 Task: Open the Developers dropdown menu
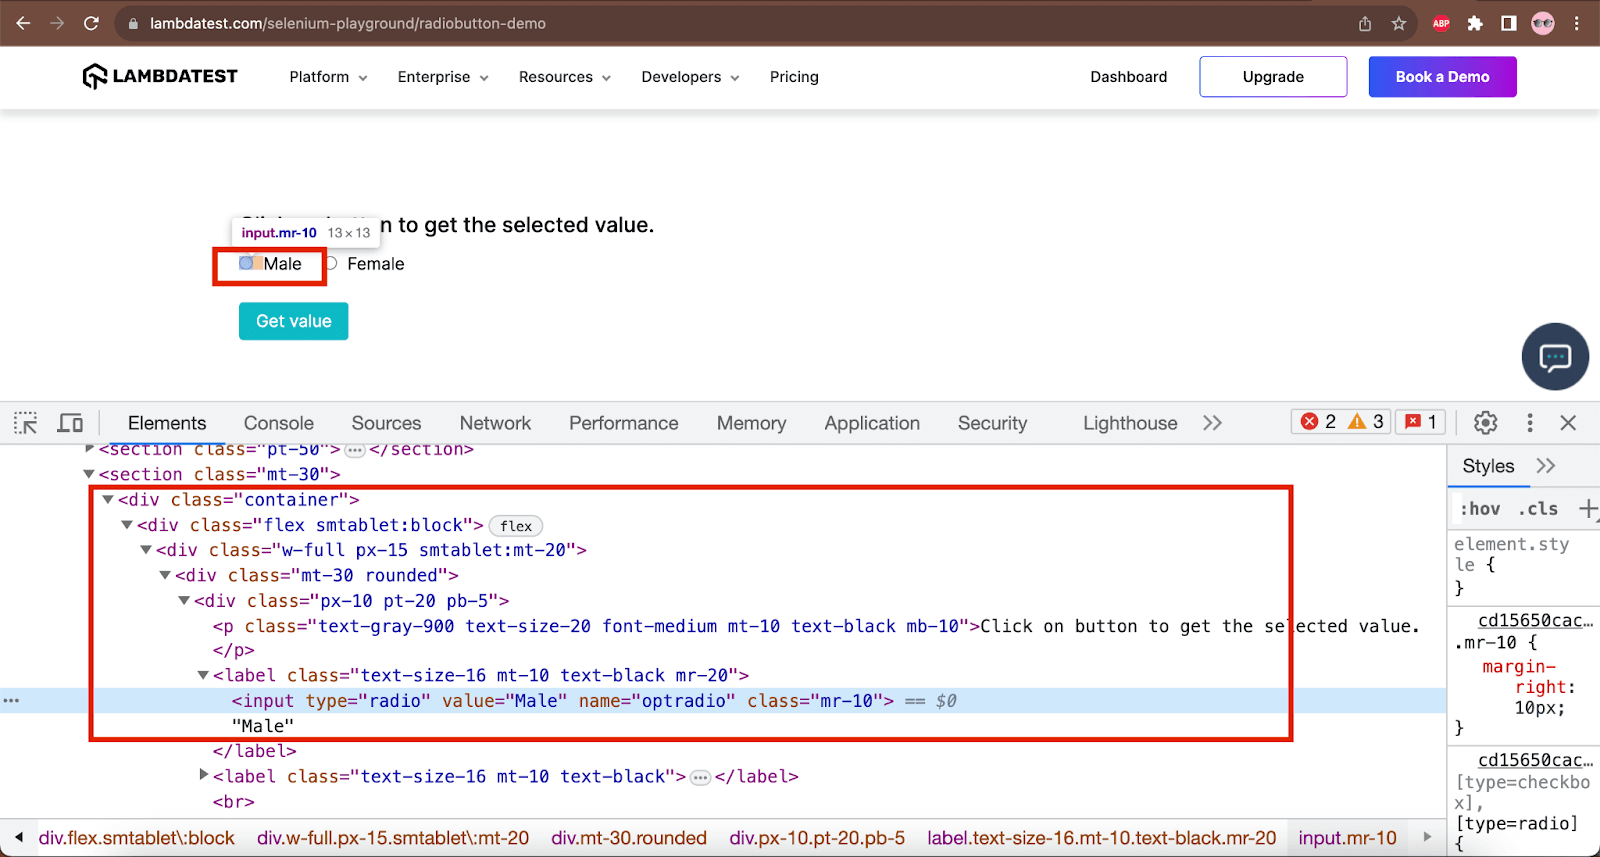[690, 77]
